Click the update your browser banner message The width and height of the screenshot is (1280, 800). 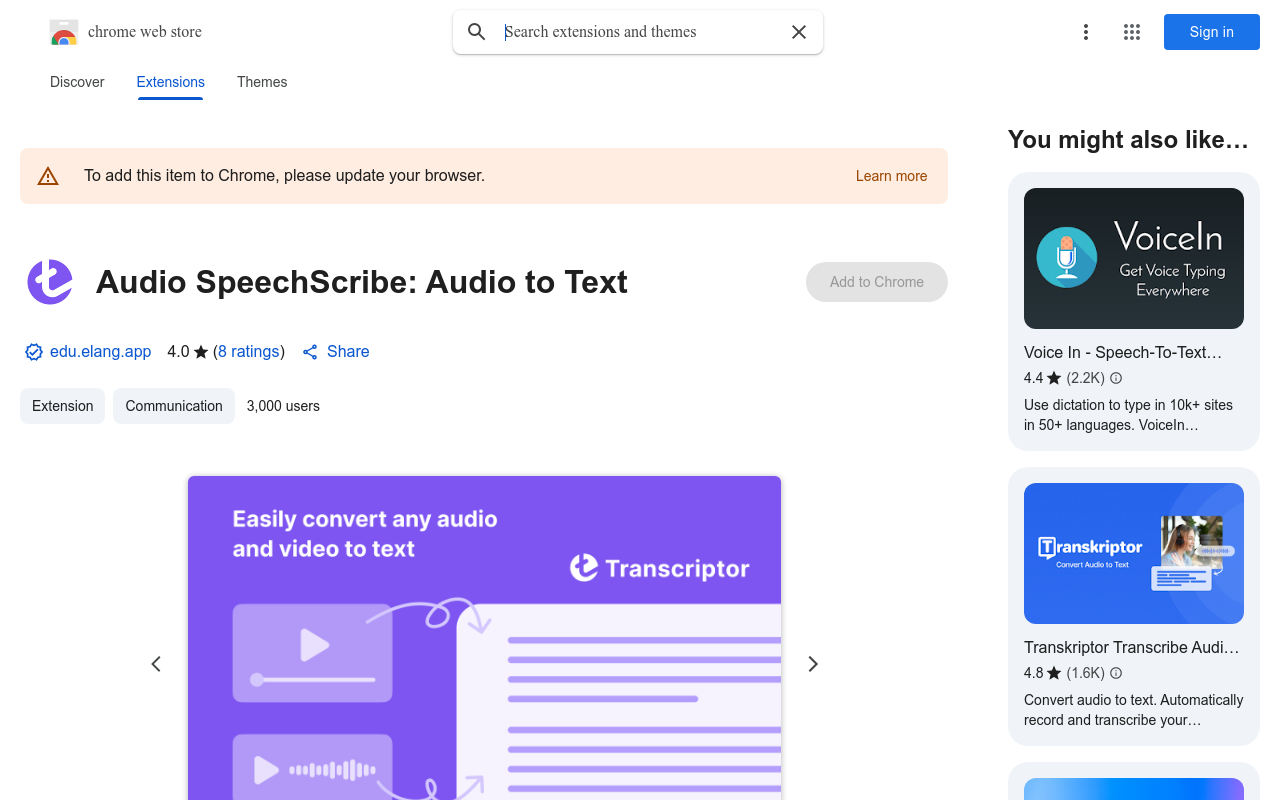click(x=284, y=176)
